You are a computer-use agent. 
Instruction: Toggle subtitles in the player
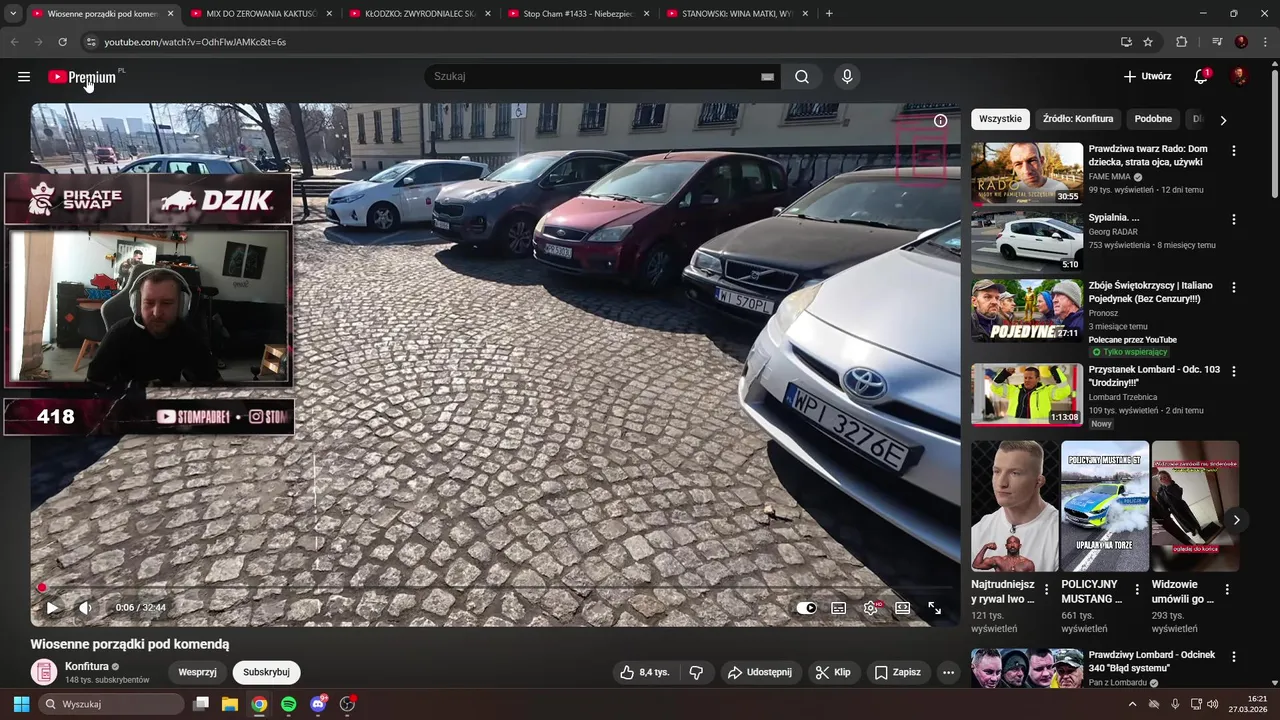[x=839, y=608]
